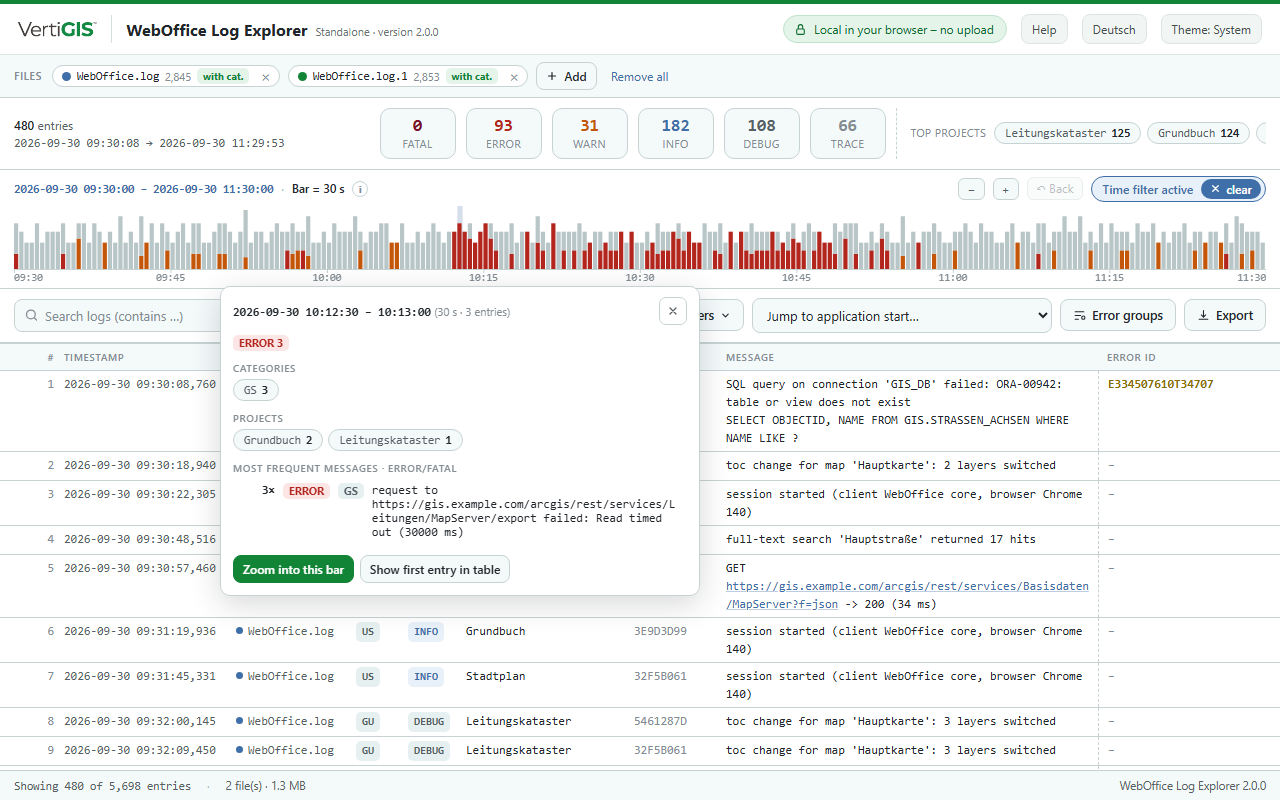Open the Help page
The height and width of the screenshot is (800, 1280).
[1044, 30]
